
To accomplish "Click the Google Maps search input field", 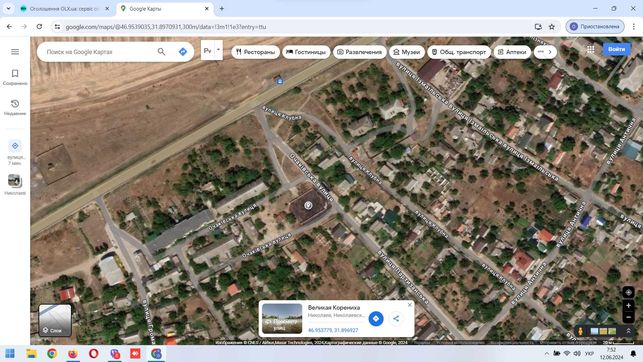I will (x=98, y=52).
